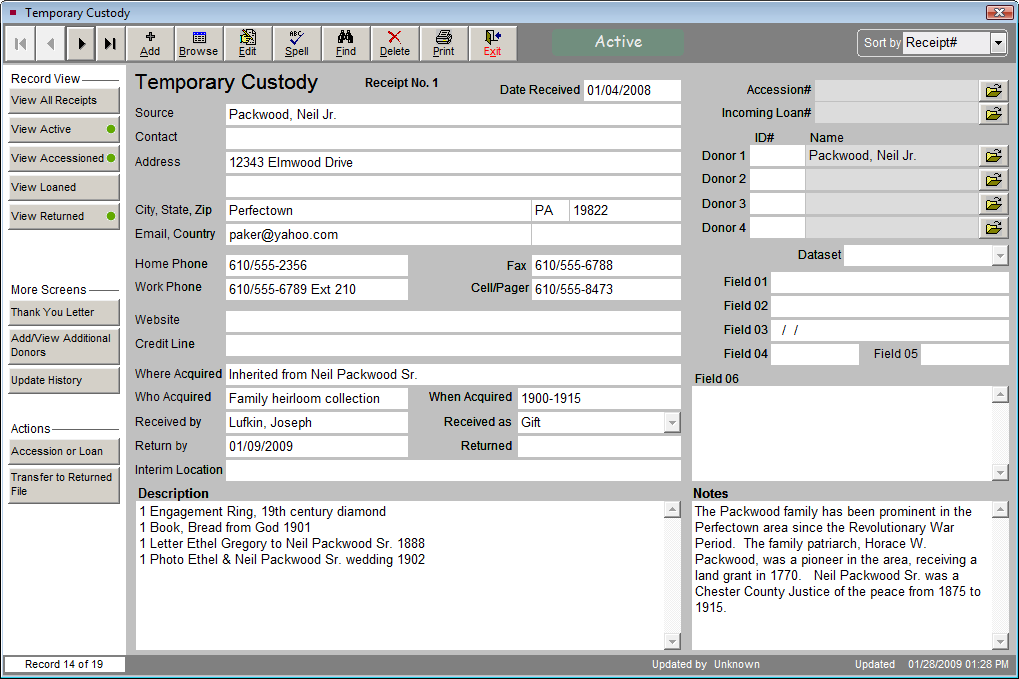Print the record using Print icon
1019x679 pixels.
click(444, 43)
